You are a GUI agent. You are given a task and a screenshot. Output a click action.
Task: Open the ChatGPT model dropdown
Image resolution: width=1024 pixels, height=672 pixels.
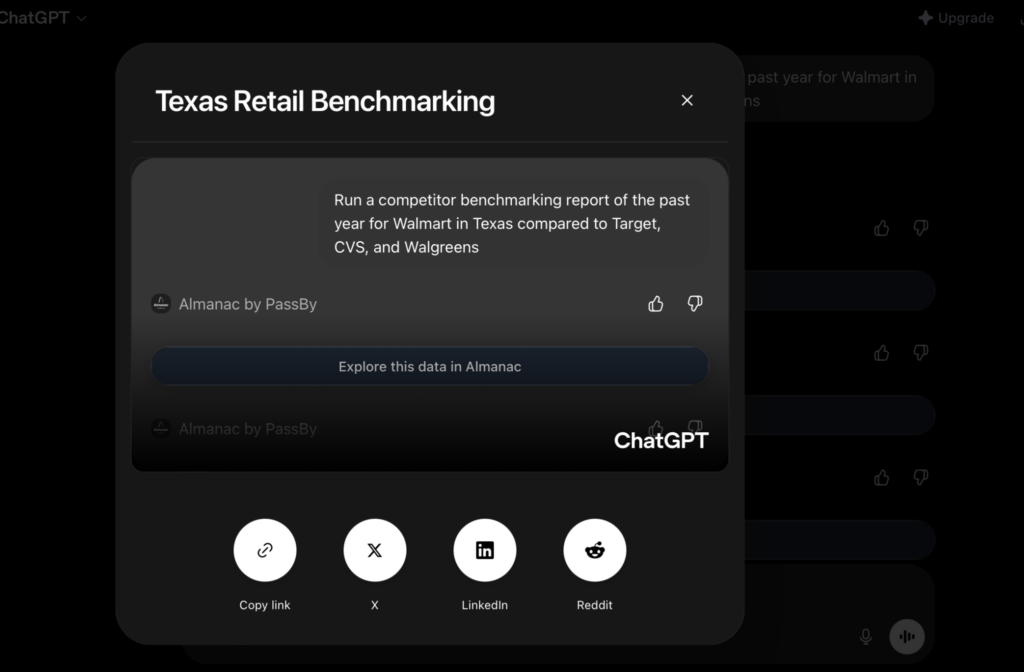(43, 18)
